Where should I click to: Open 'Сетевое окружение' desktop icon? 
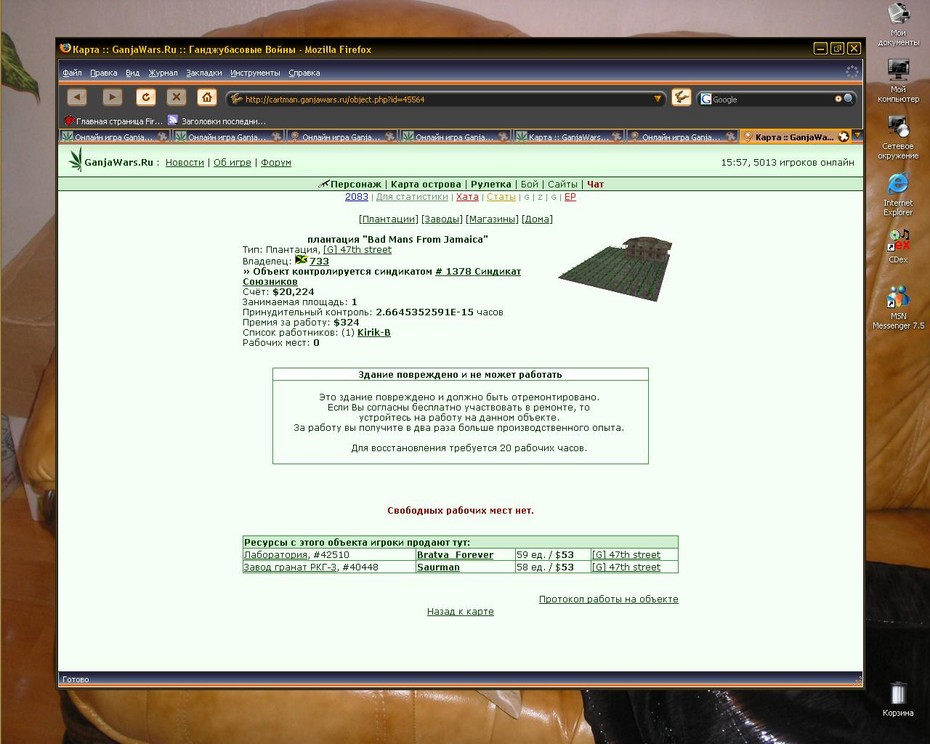pyautogui.click(x=898, y=138)
